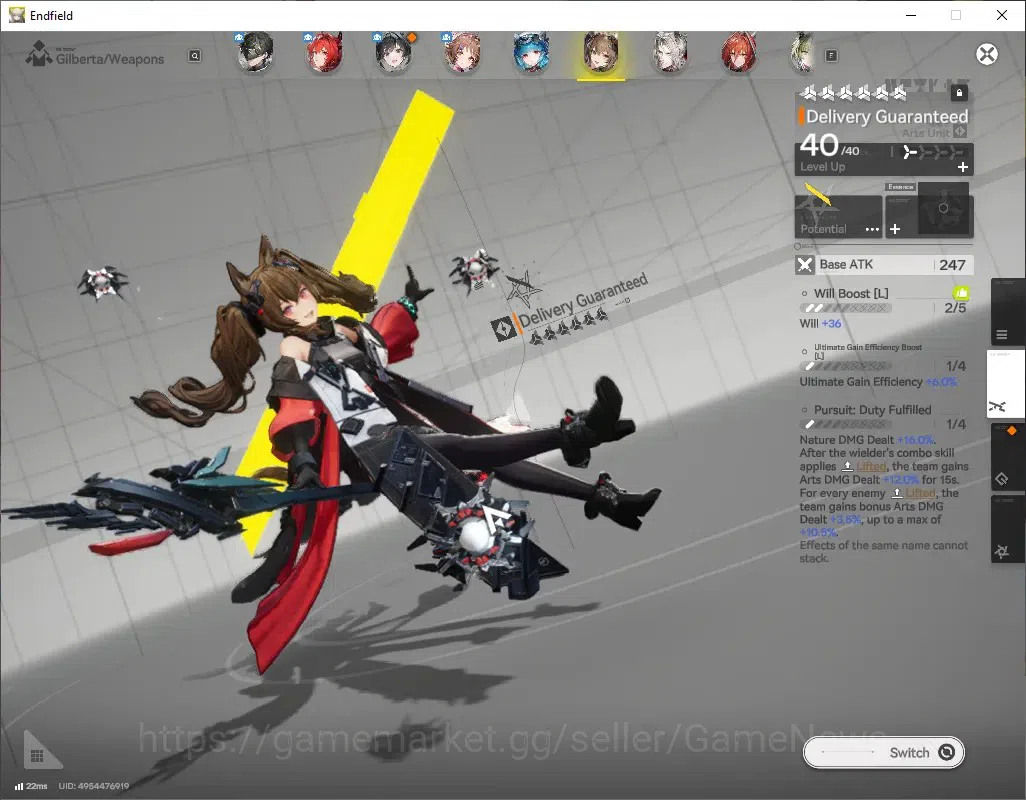Click the Switch weapon button

click(883, 752)
